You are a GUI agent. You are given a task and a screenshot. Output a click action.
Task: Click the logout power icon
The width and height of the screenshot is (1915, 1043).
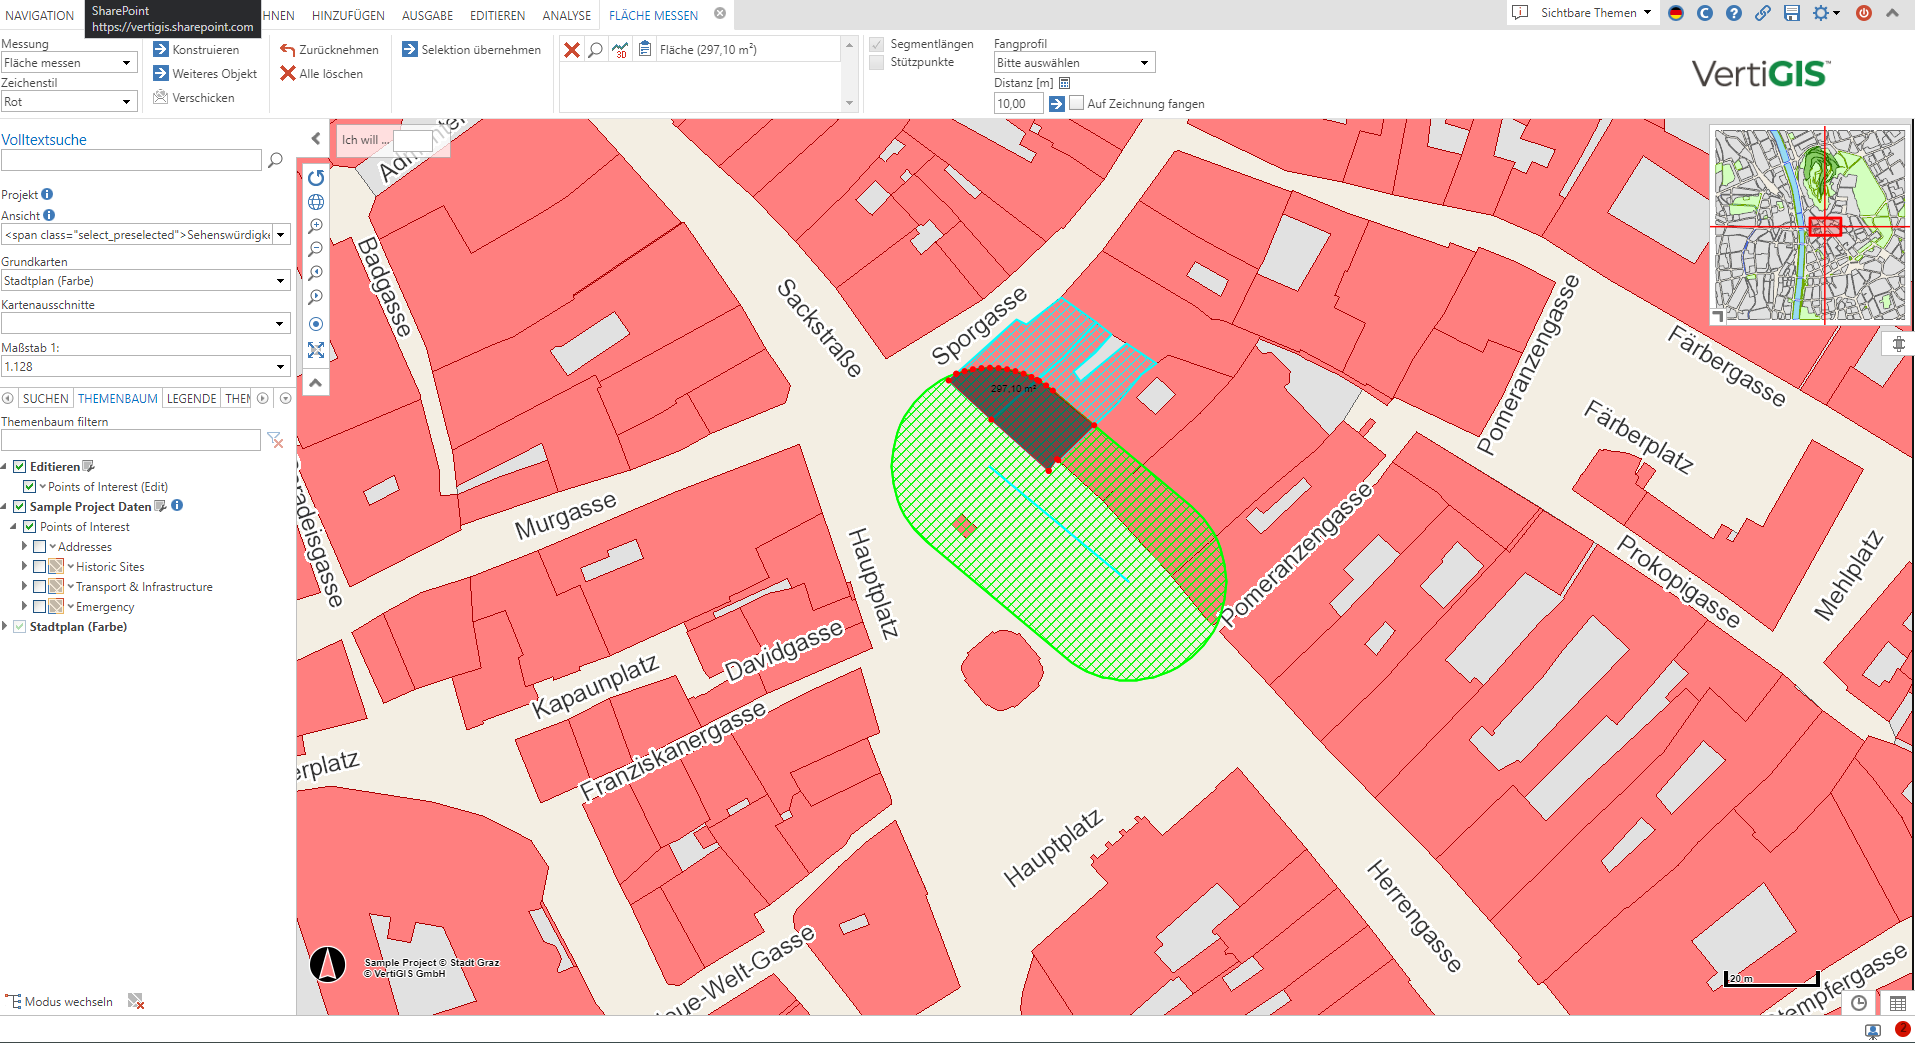(x=1864, y=13)
